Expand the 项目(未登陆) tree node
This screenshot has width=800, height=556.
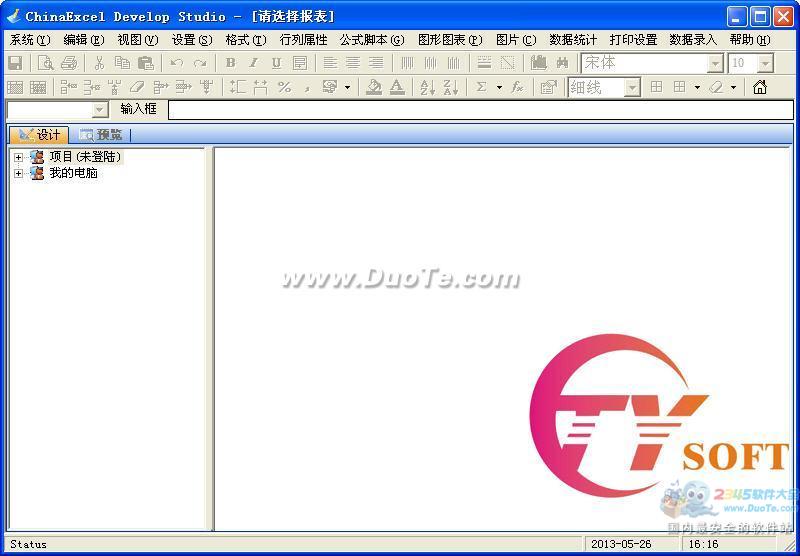18,158
